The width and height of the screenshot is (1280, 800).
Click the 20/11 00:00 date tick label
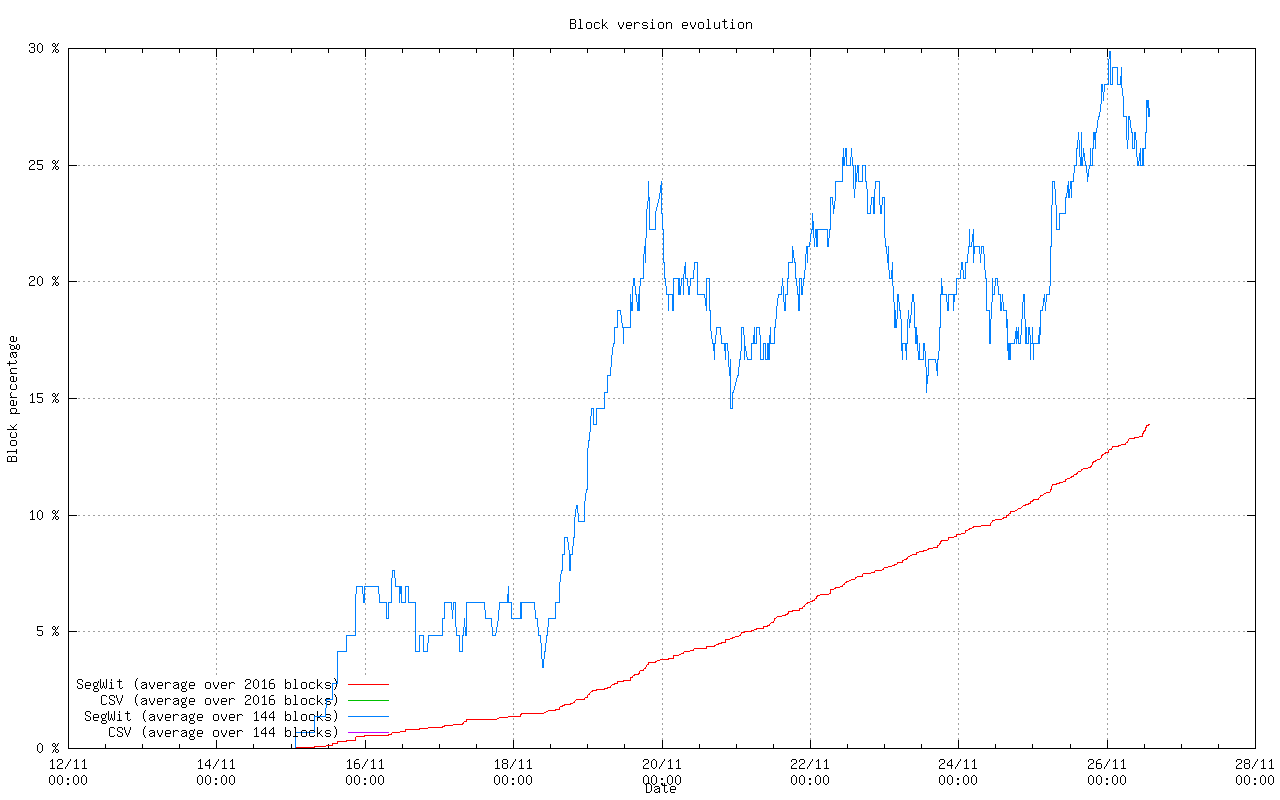(661, 772)
